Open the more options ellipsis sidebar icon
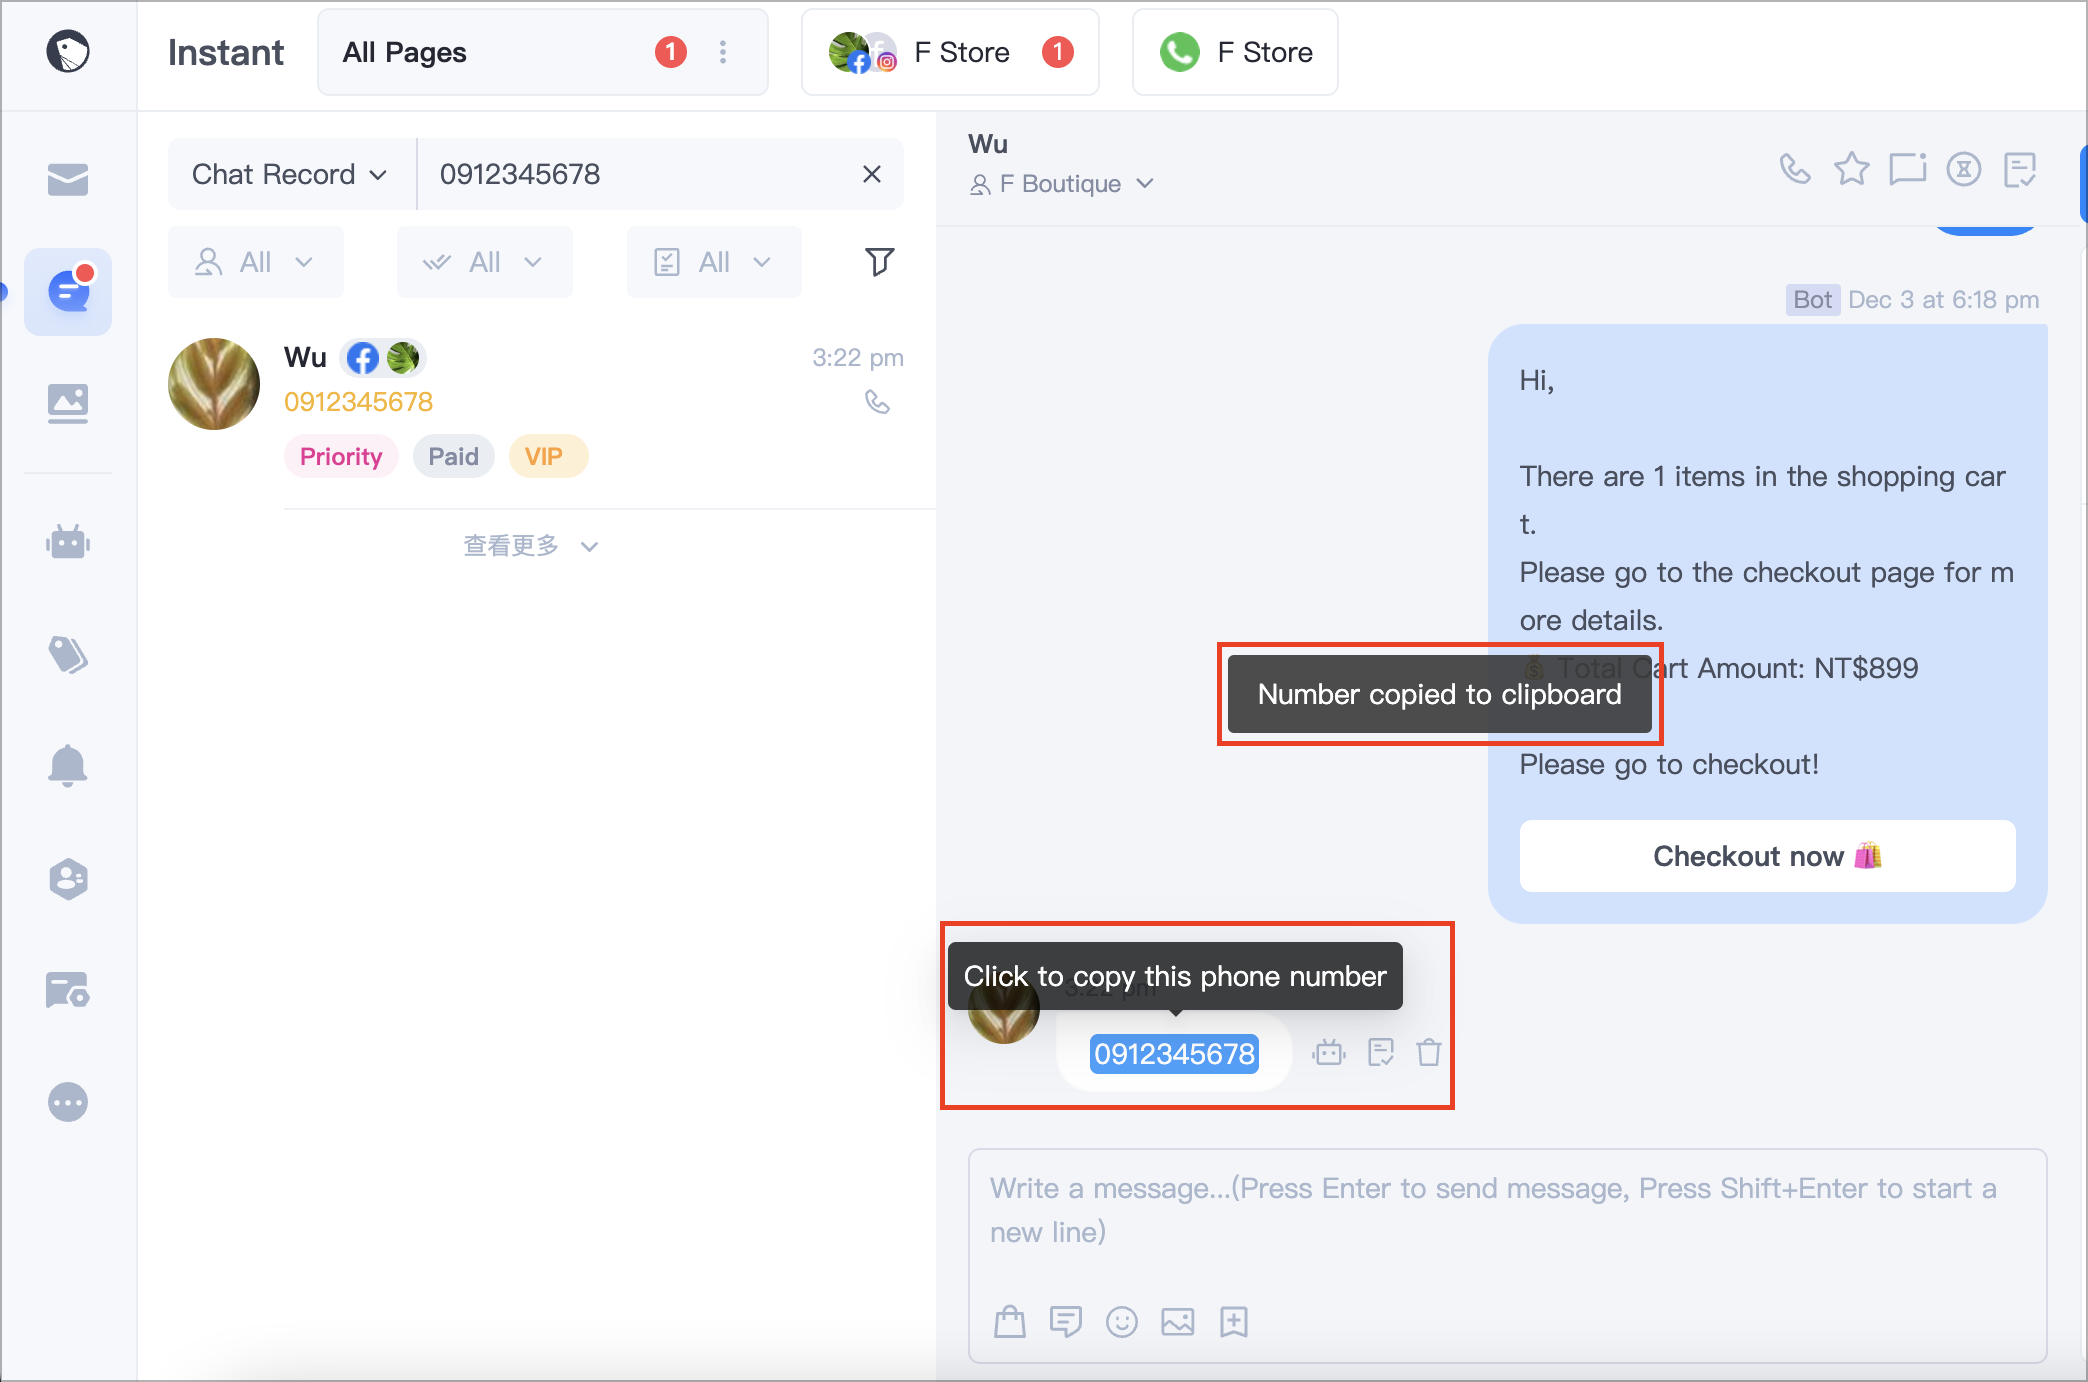The image size is (2088, 1382). pyautogui.click(x=68, y=1102)
